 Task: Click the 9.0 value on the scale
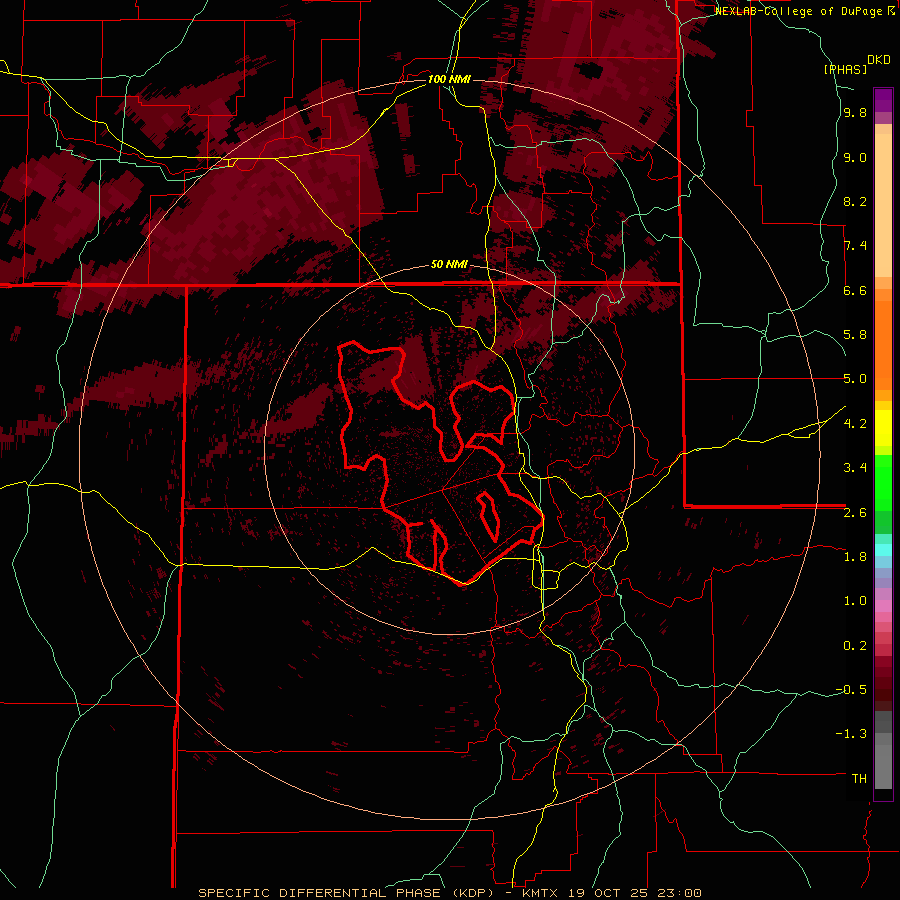click(855, 158)
